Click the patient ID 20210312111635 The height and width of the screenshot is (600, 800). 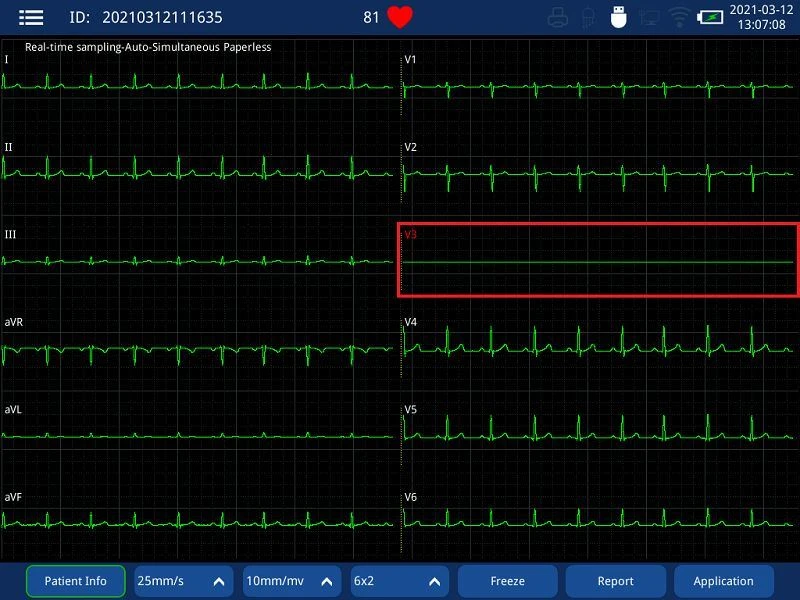point(162,17)
